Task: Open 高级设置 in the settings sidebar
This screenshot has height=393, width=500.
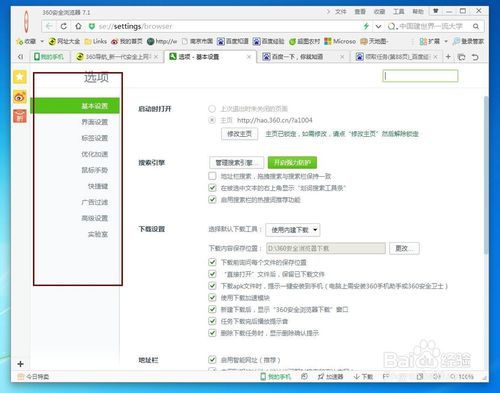Action: coord(94,218)
